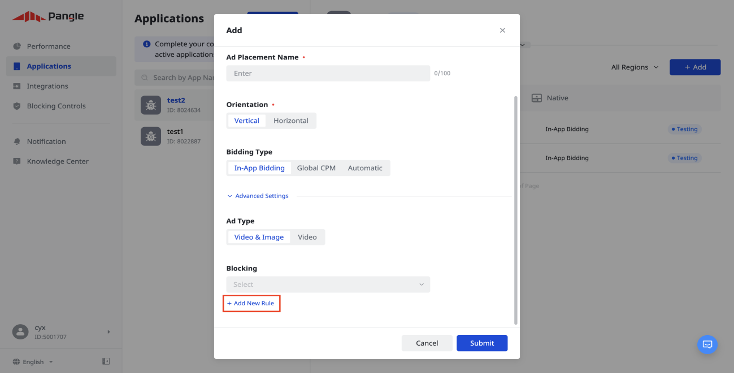Image resolution: width=734 pixels, height=374 pixels.
Task: Open the chat support bubble icon
Action: point(707,345)
